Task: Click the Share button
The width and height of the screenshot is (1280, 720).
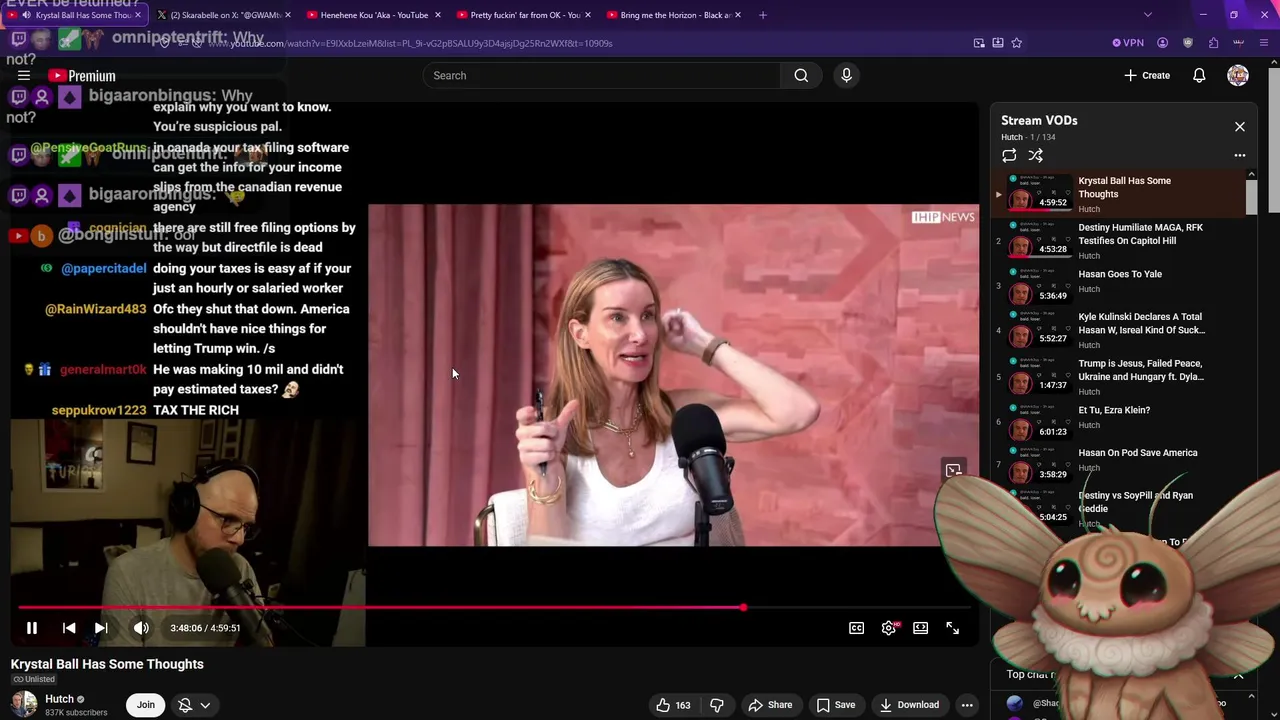Action: tap(770, 705)
